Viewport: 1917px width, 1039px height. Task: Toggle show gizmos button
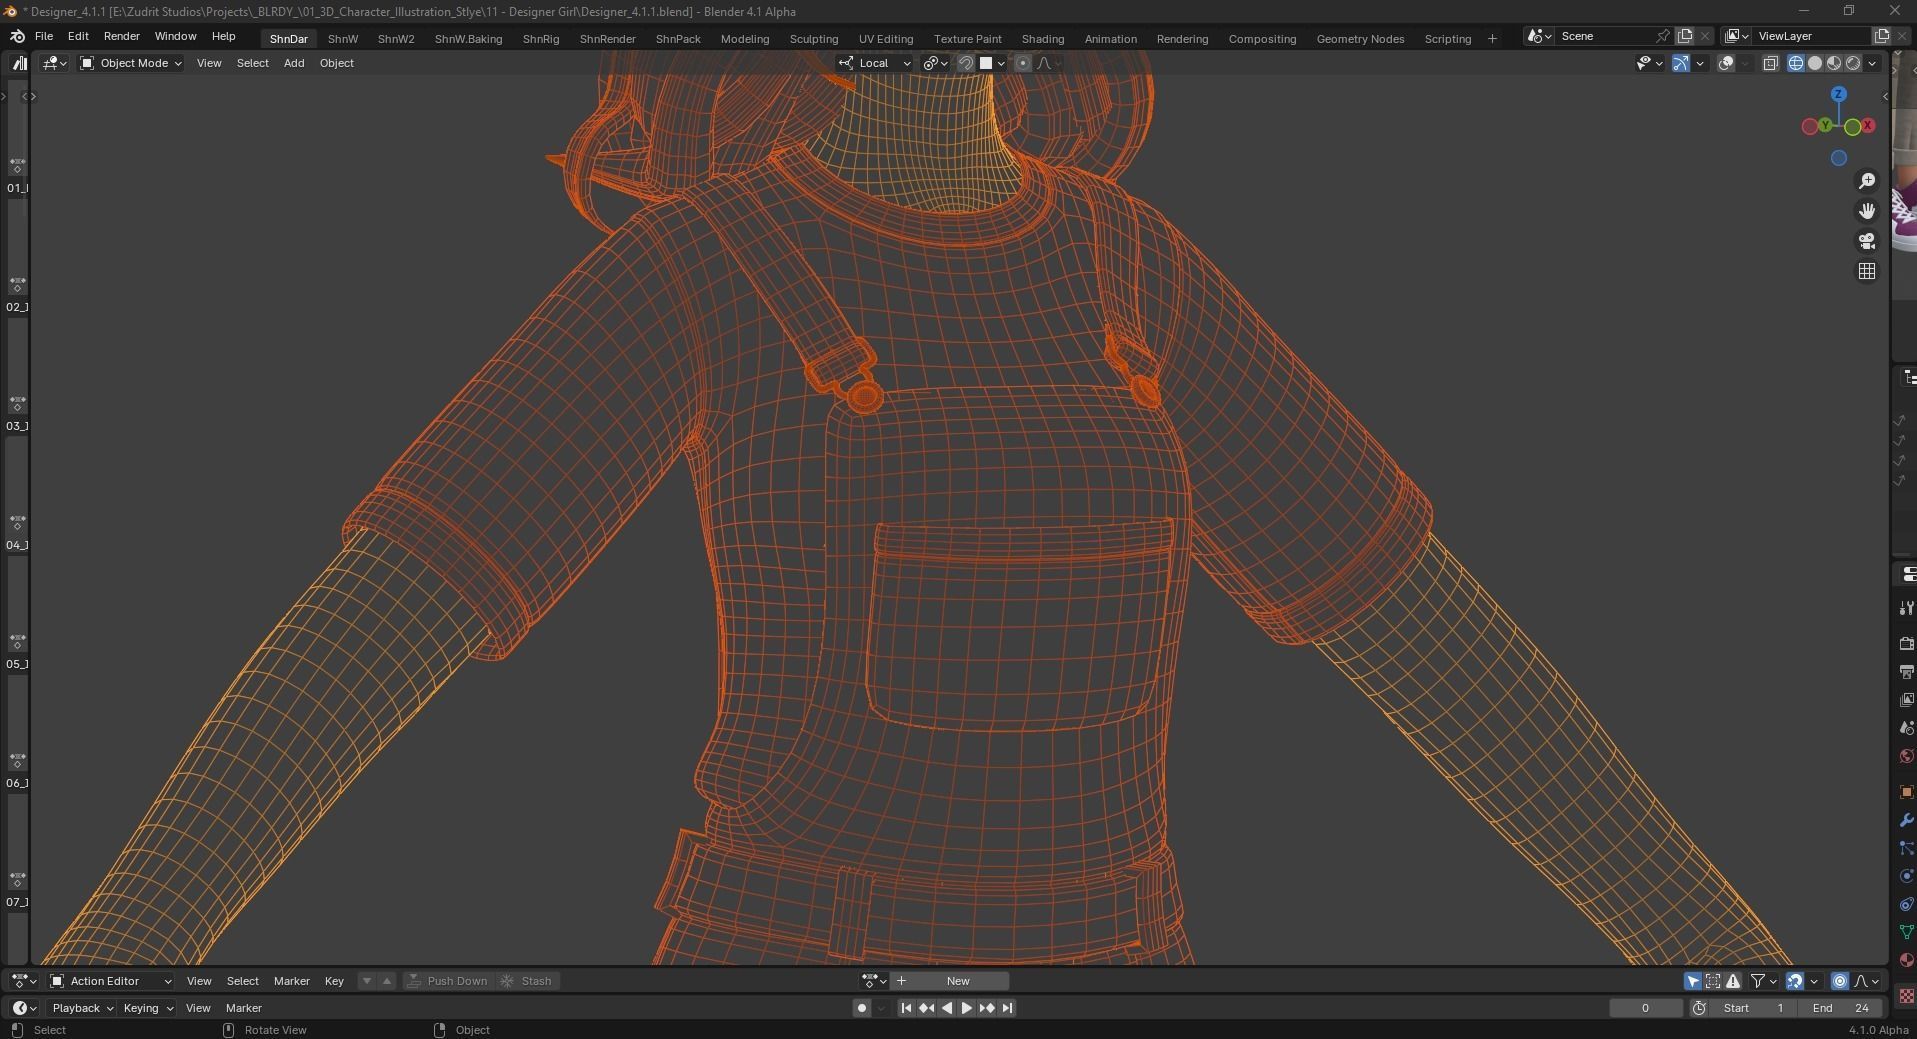[1681, 63]
